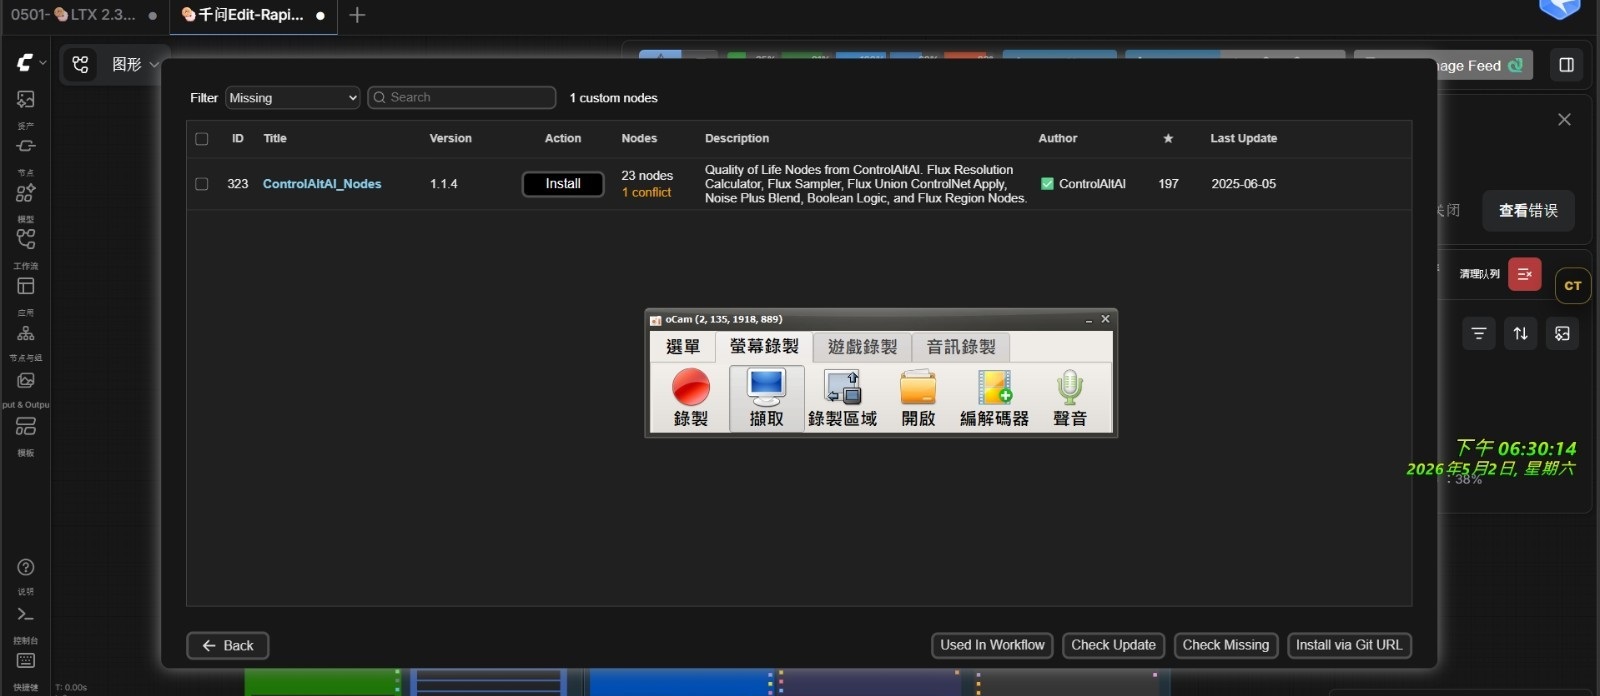This screenshot has width=1600, height=696.
Task: Click the Check Update button
Action: [x=1113, y=645]
